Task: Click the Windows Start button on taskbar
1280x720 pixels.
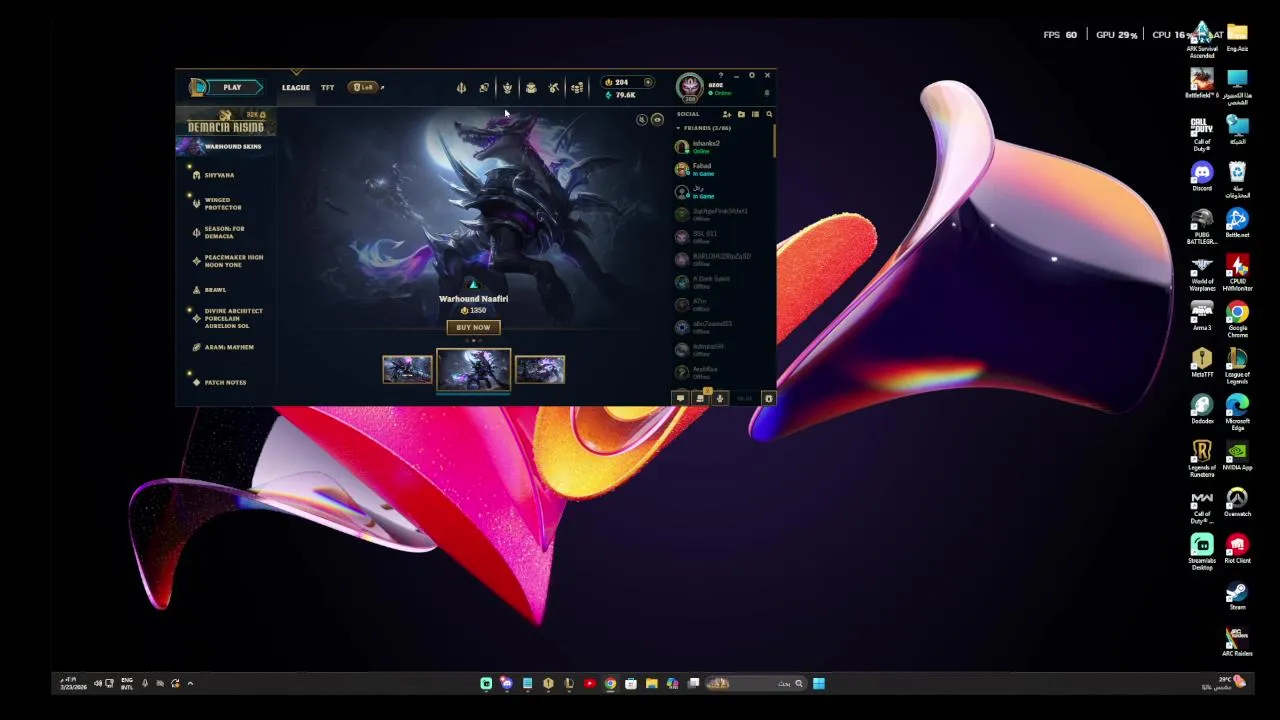Action: coord(818,684)
